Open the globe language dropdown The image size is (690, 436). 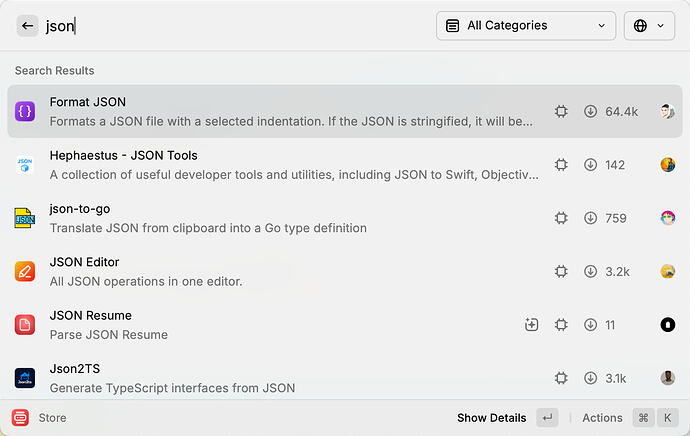(649, 26)
